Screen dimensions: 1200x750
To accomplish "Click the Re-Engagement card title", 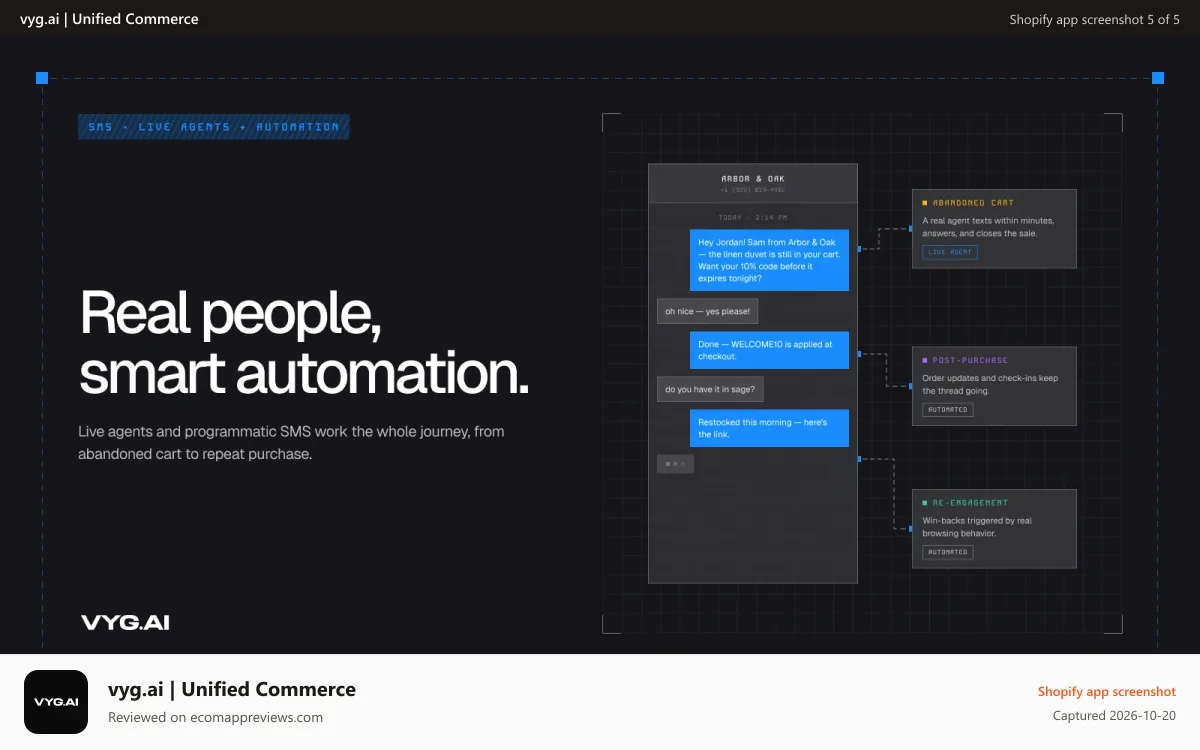I will [970, 503].
